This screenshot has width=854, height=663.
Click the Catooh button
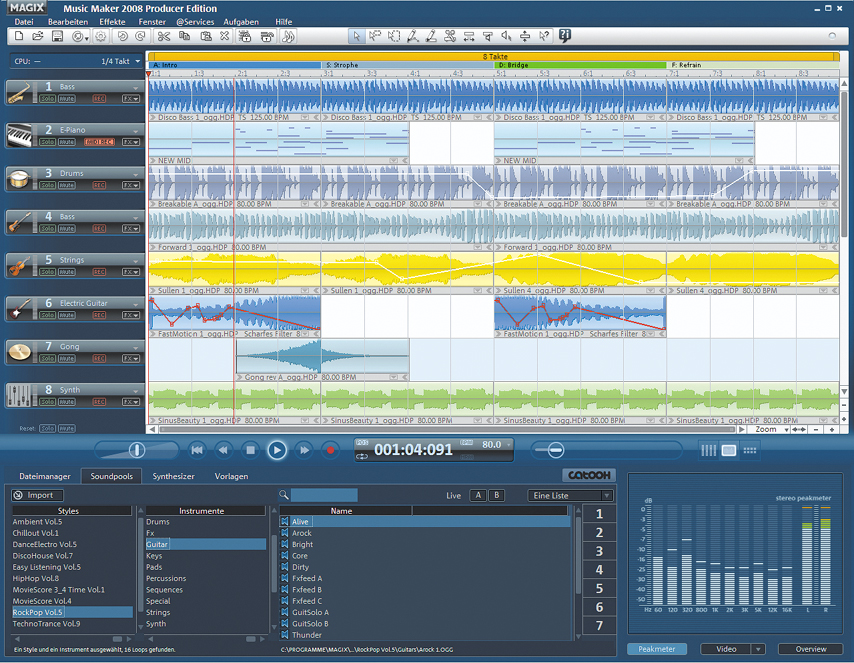pos(589,475)
